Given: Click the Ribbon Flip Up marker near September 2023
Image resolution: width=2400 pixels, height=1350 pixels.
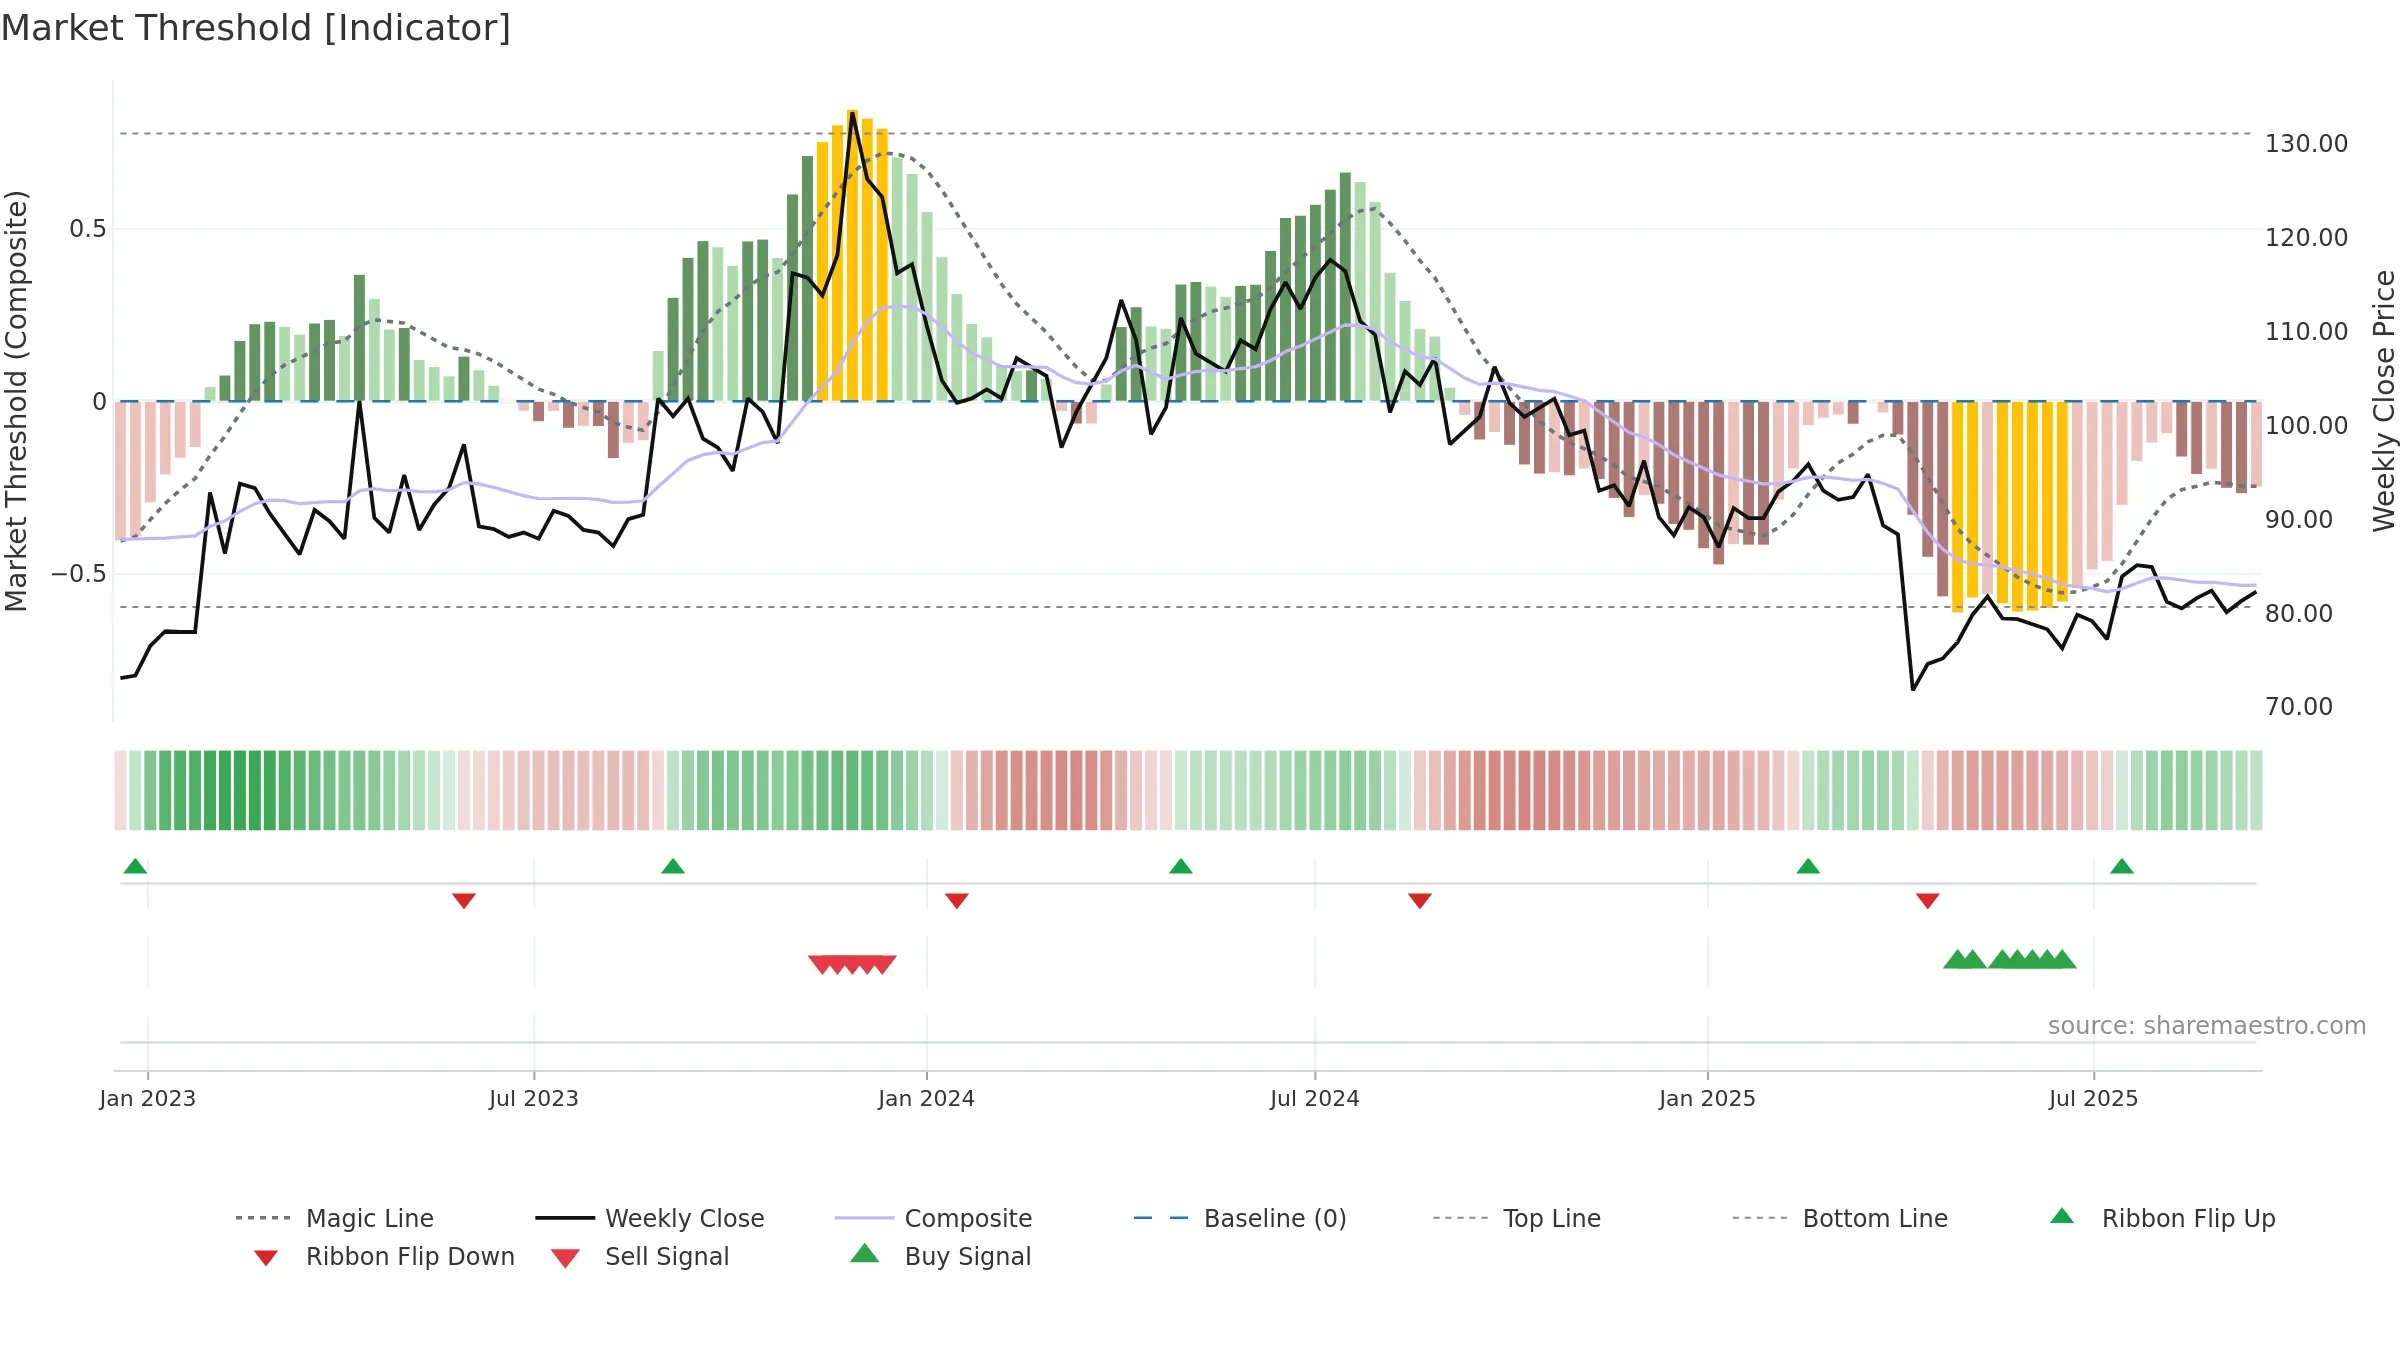Looking at the screenshot, I should tap(673, 866).
